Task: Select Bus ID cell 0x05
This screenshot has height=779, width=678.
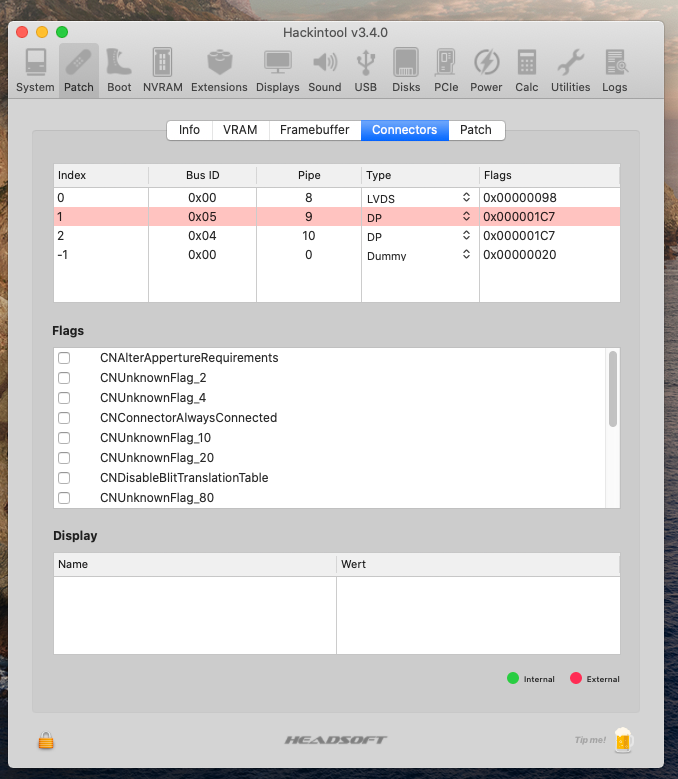Action: click(x=202, y=217)
